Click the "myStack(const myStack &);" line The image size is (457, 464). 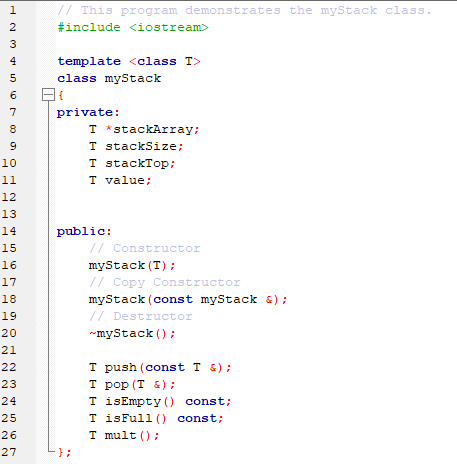pos(188,299)
